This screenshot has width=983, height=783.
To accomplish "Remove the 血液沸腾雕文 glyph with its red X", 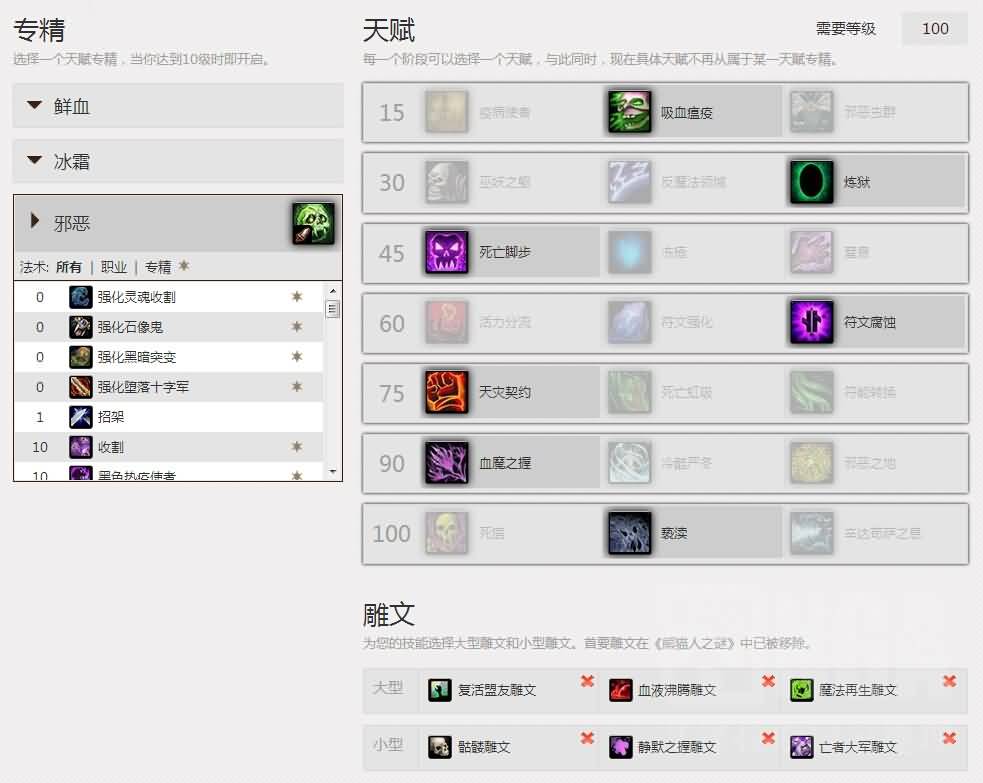I will [x=769, y=681].
